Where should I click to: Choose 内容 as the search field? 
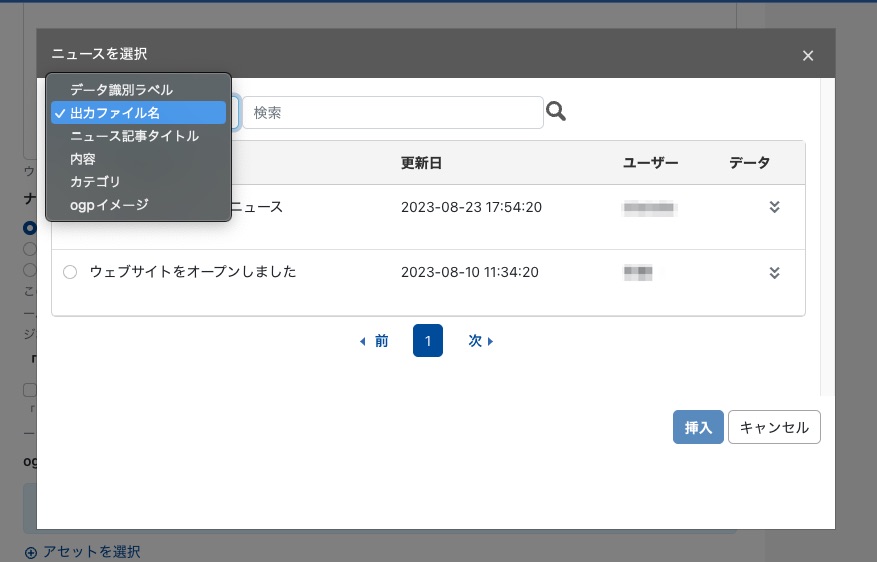point(83,159)
